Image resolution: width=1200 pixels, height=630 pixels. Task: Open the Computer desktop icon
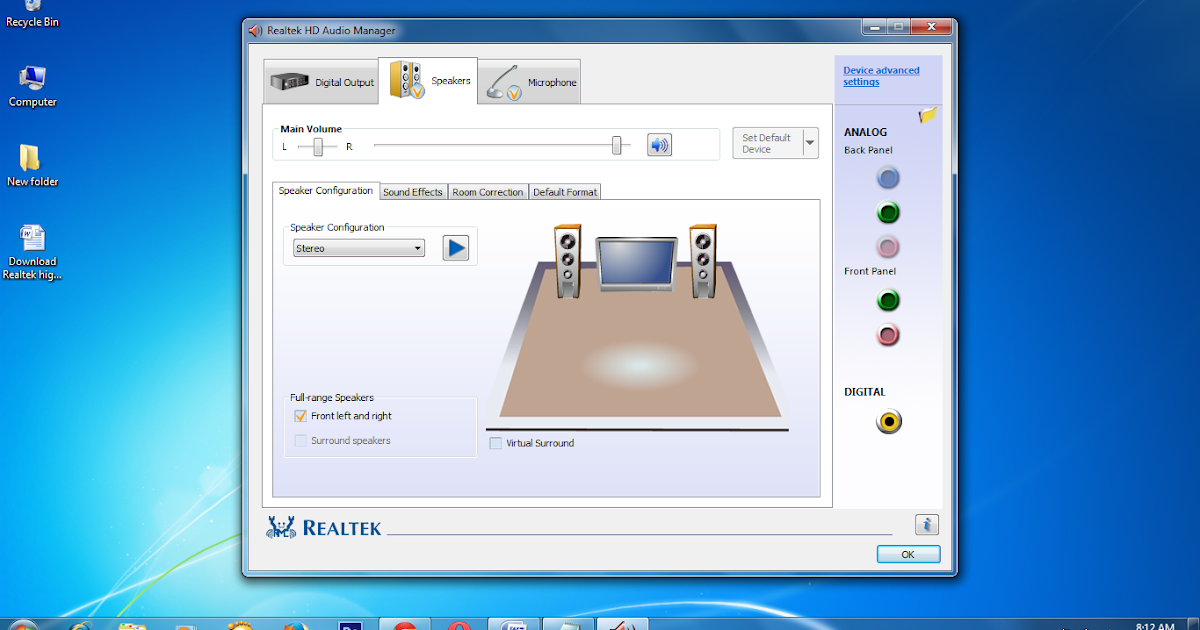point(32,85)
